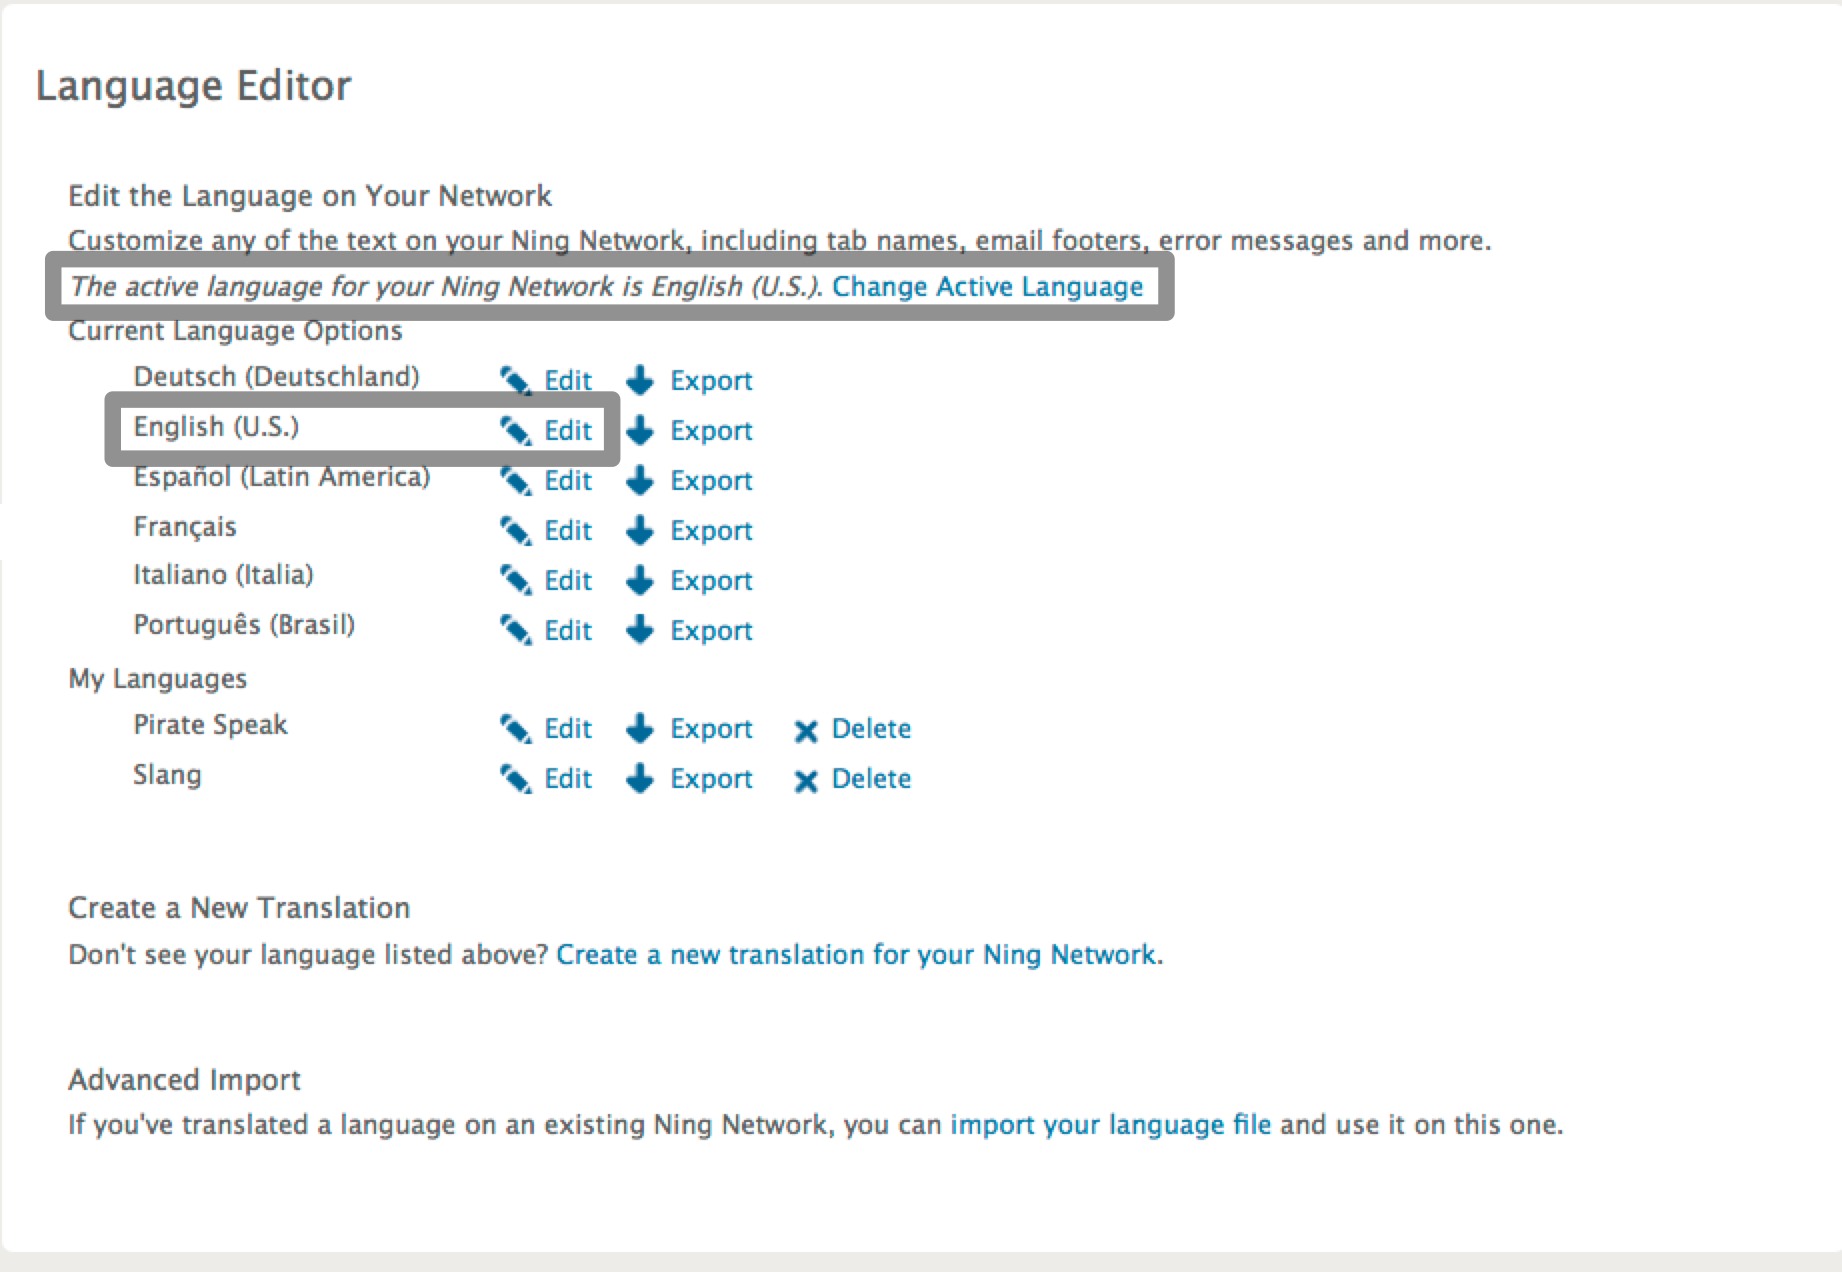Screen dimensions: 1842x1272
Task: Click Delete link for Pirate Speak
Action: pos(871,729)
